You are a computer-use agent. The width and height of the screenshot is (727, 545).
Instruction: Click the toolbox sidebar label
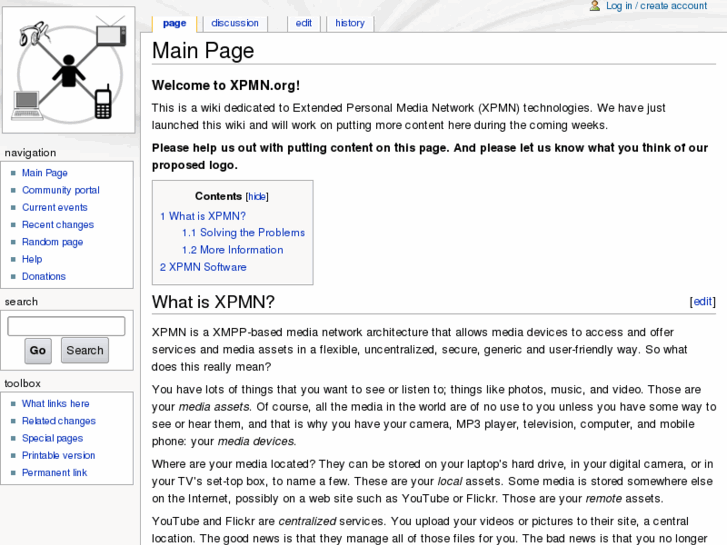pos(23,383)
